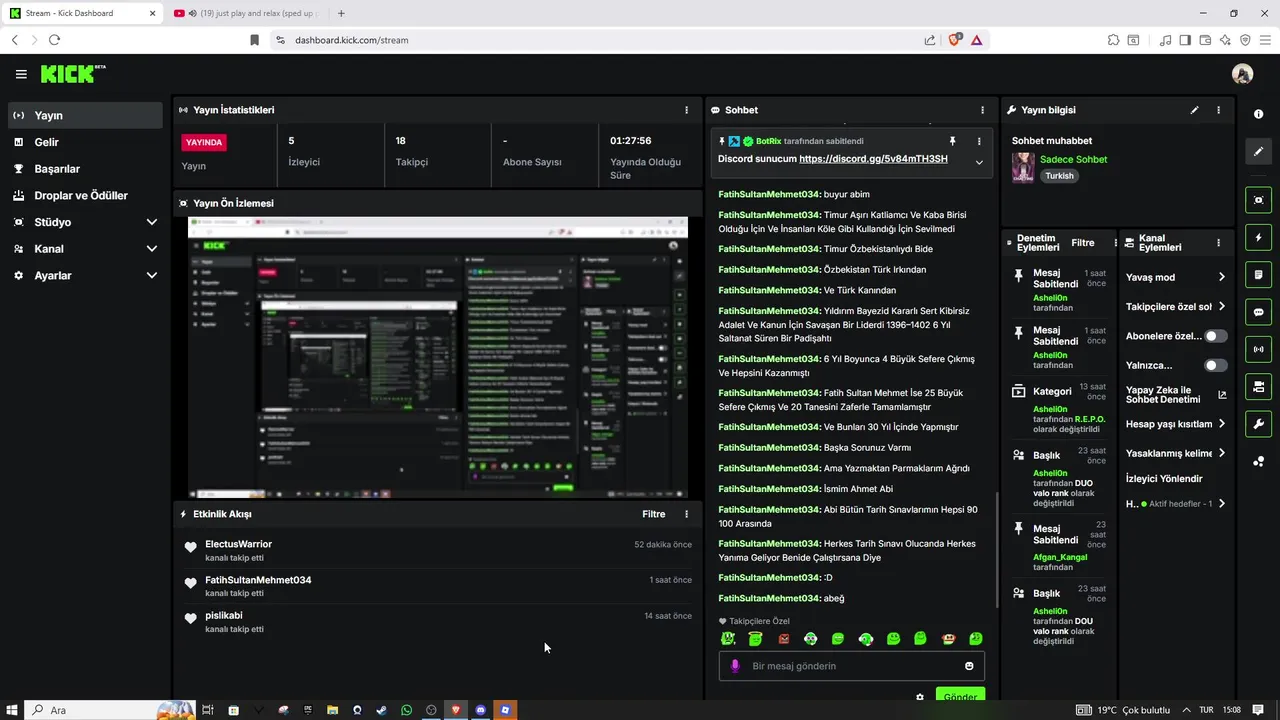Viewport: 1280px width, 720px height.
Task: Click the browser address bar URL
Action: [351, 40]
